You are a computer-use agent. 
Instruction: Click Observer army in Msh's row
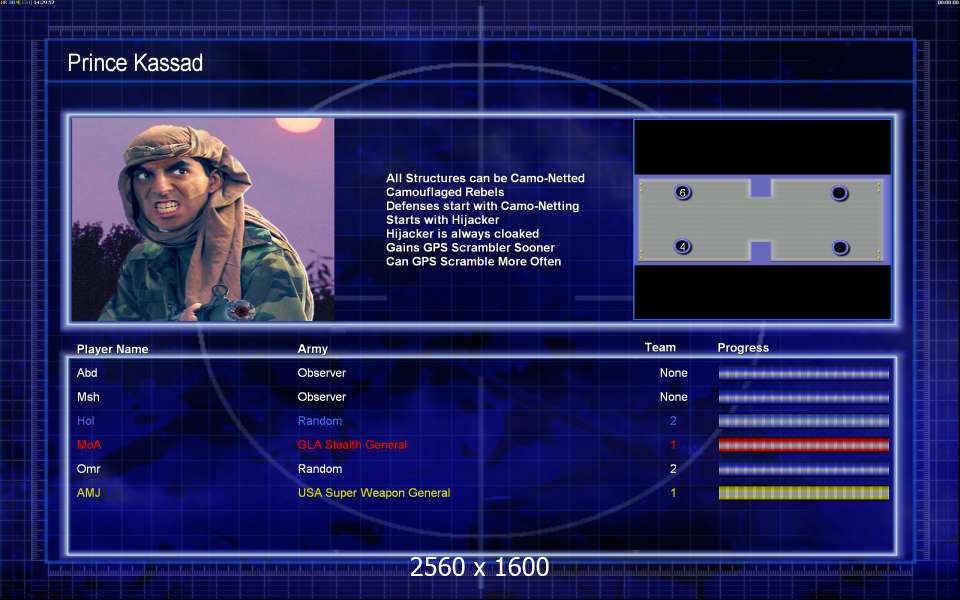click(321, 397)
